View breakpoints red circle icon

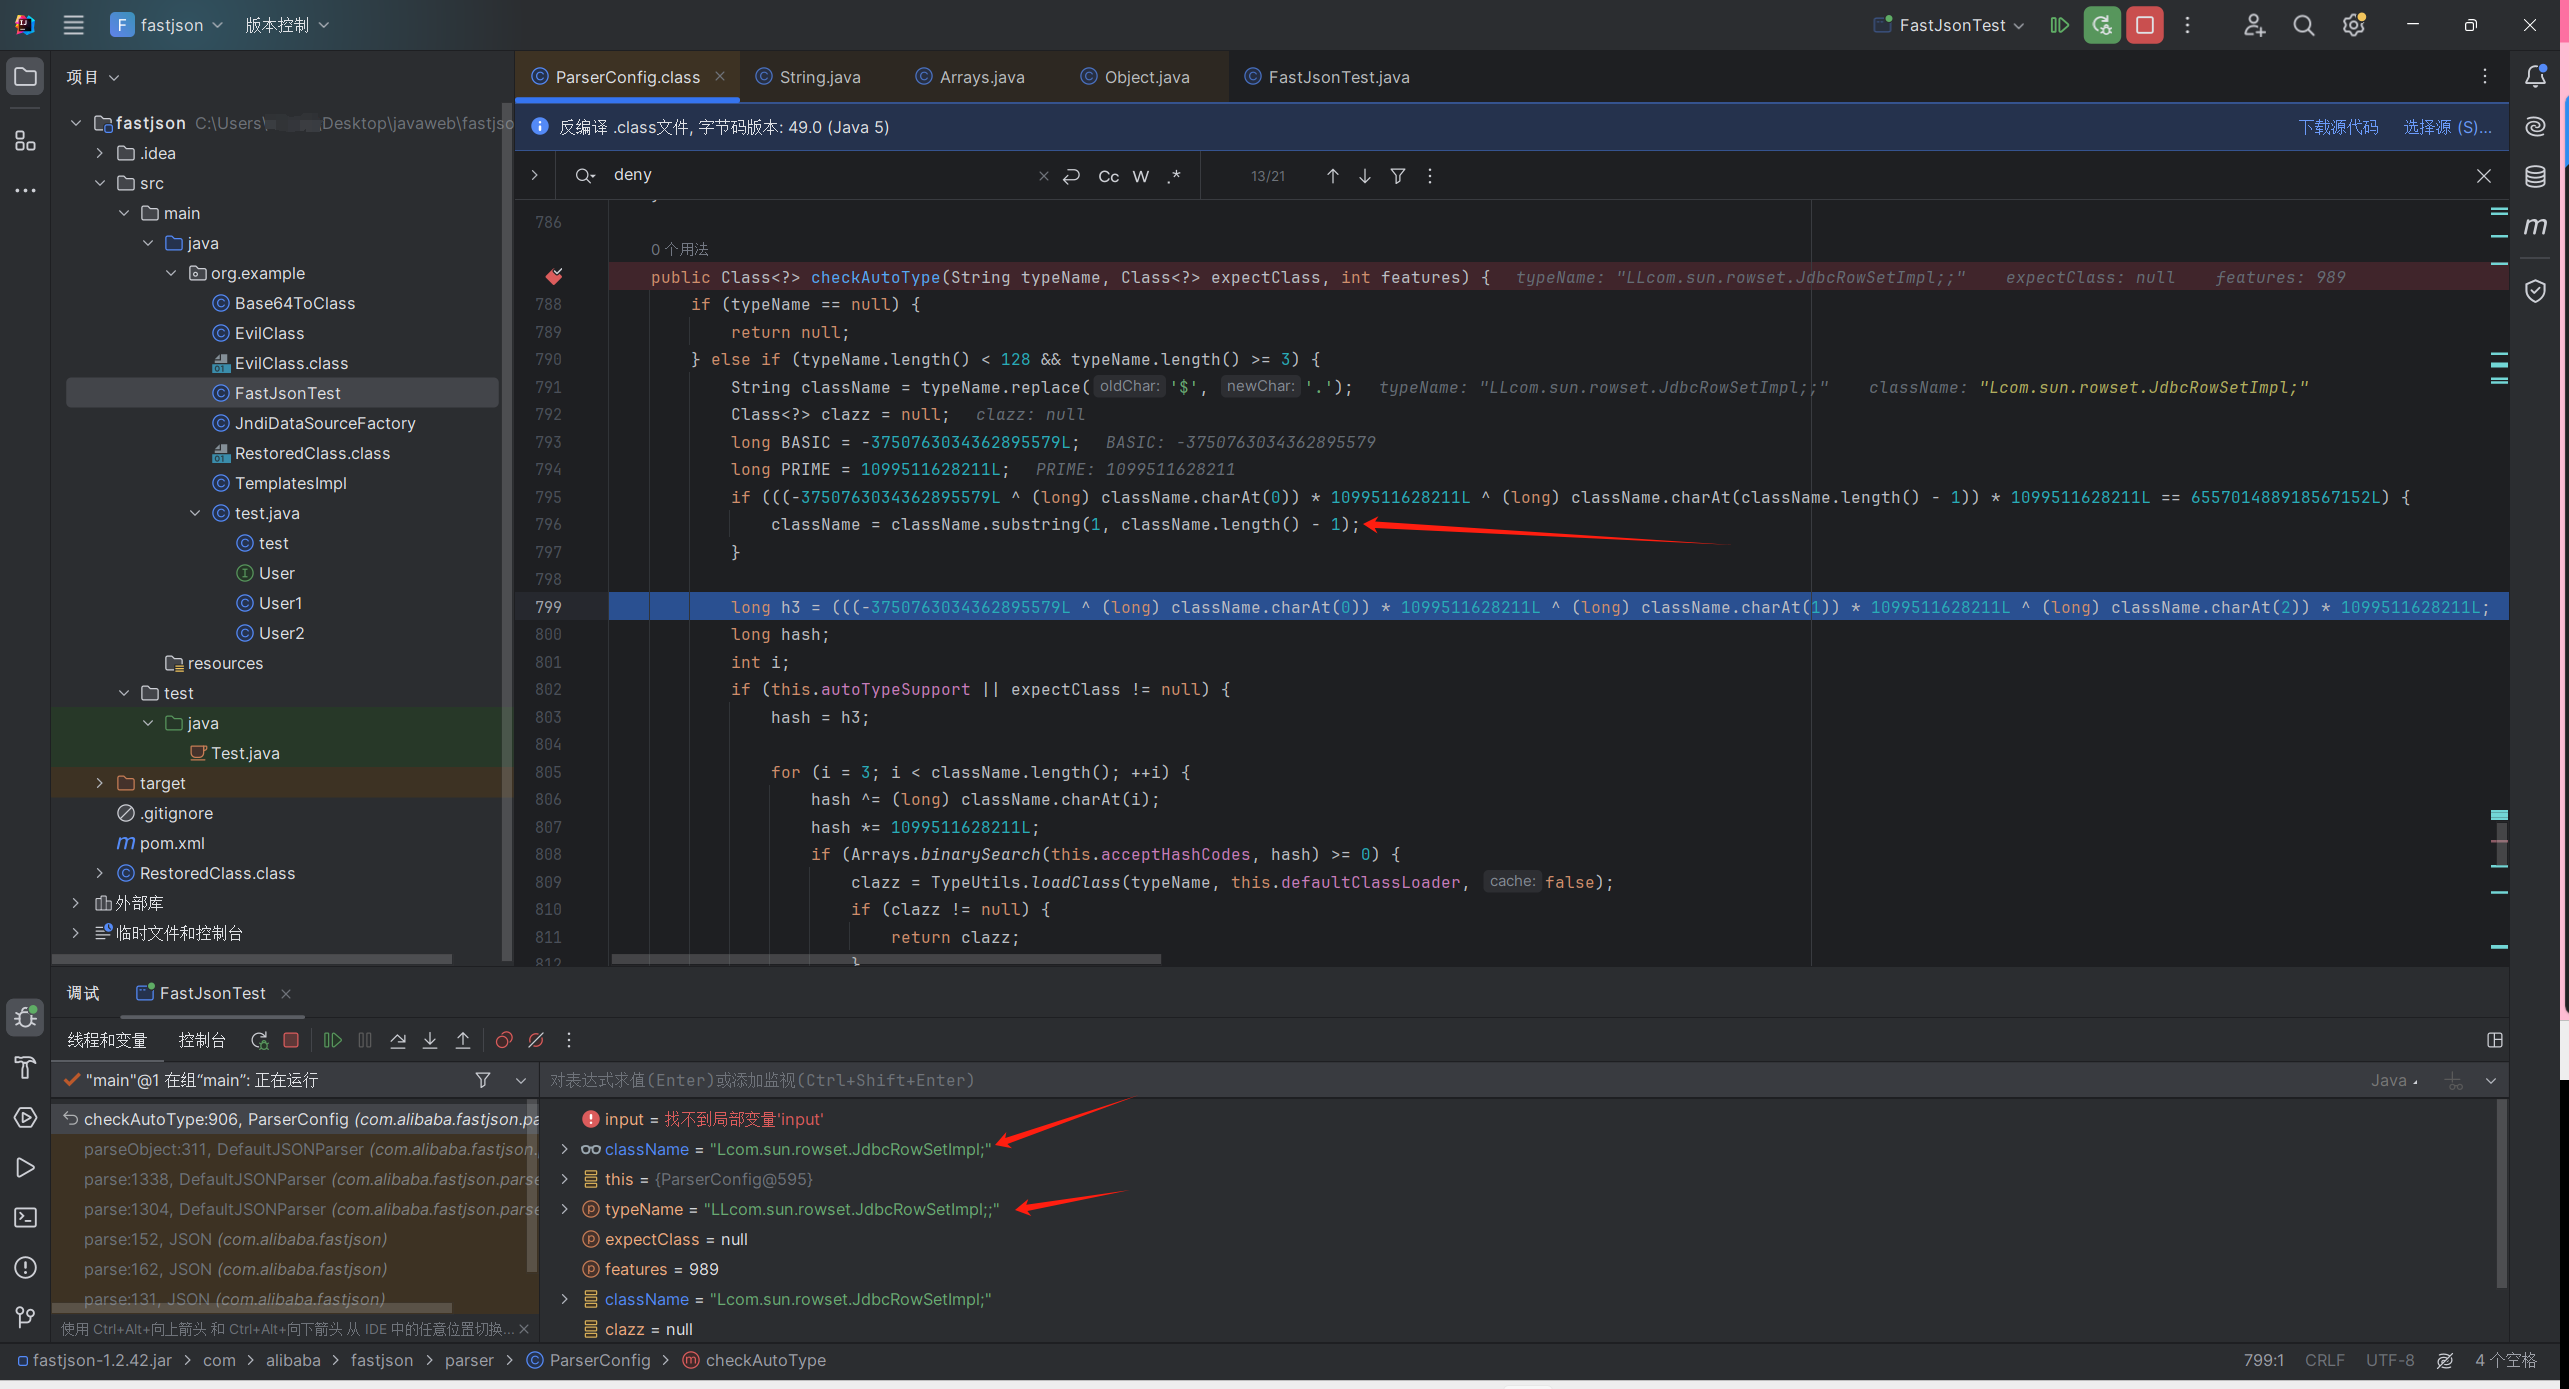click(504, 1041)
